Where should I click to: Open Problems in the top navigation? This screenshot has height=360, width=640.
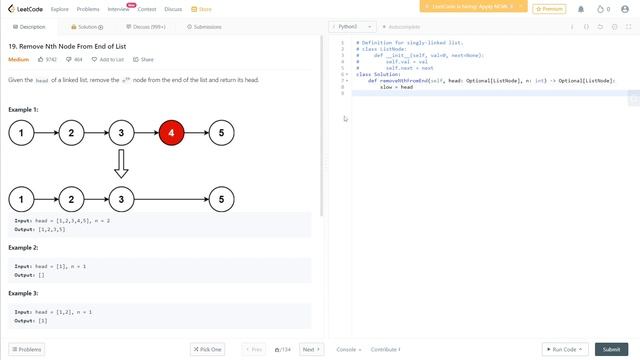pos(88,9)
